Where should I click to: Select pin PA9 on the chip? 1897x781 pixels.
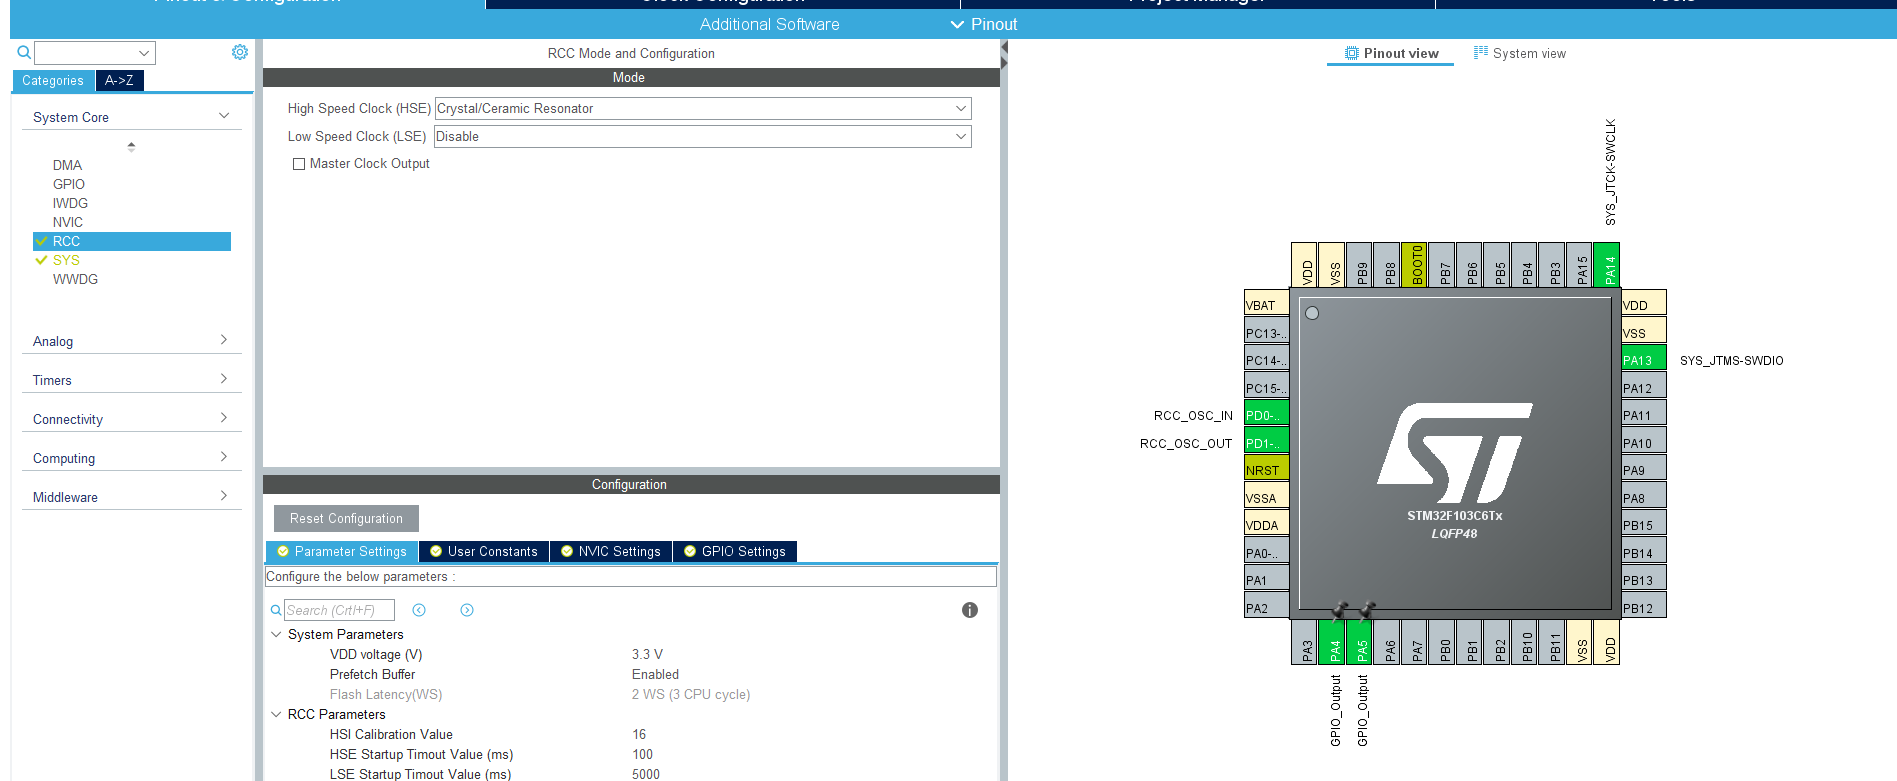click(x=1643, y=470)
